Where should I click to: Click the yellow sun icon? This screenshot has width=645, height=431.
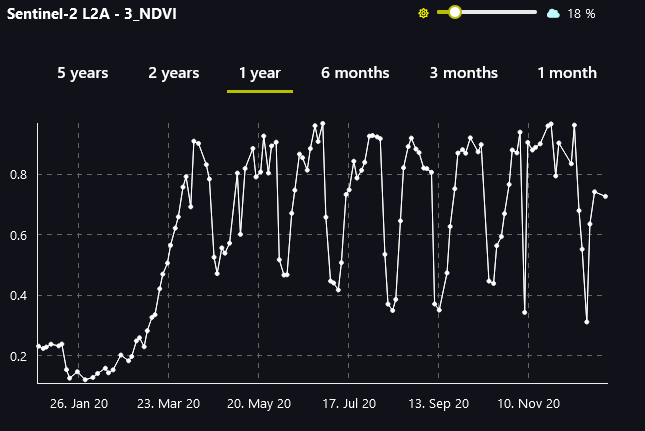(x=423, y=14)
